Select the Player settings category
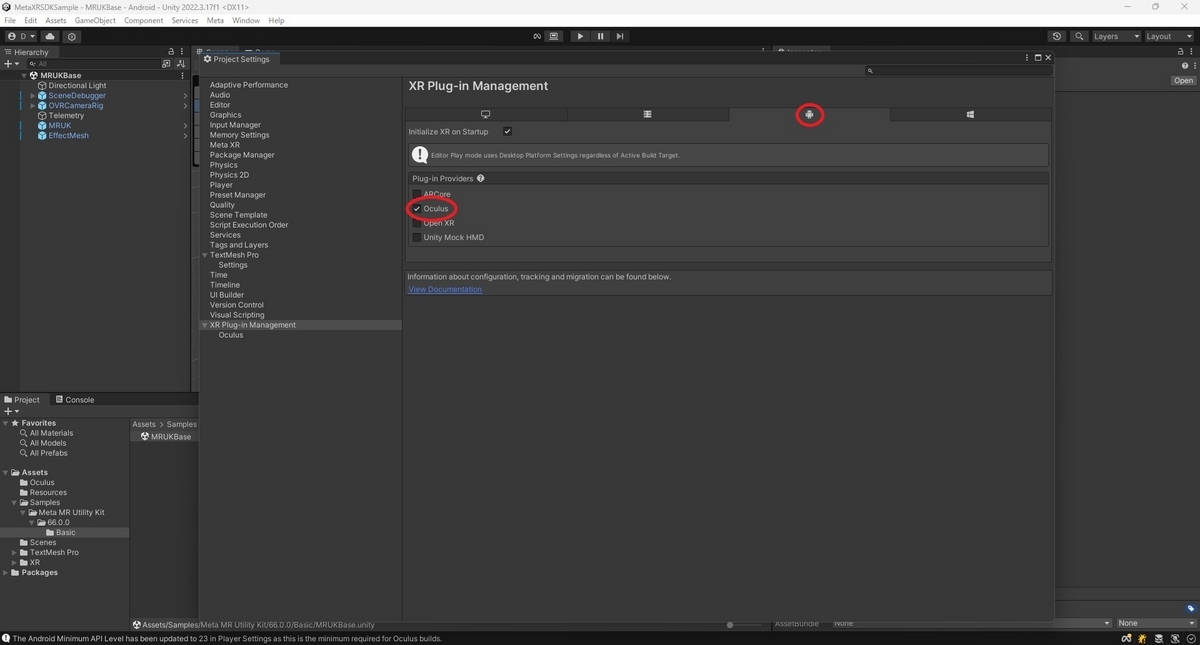 (221, 185)
